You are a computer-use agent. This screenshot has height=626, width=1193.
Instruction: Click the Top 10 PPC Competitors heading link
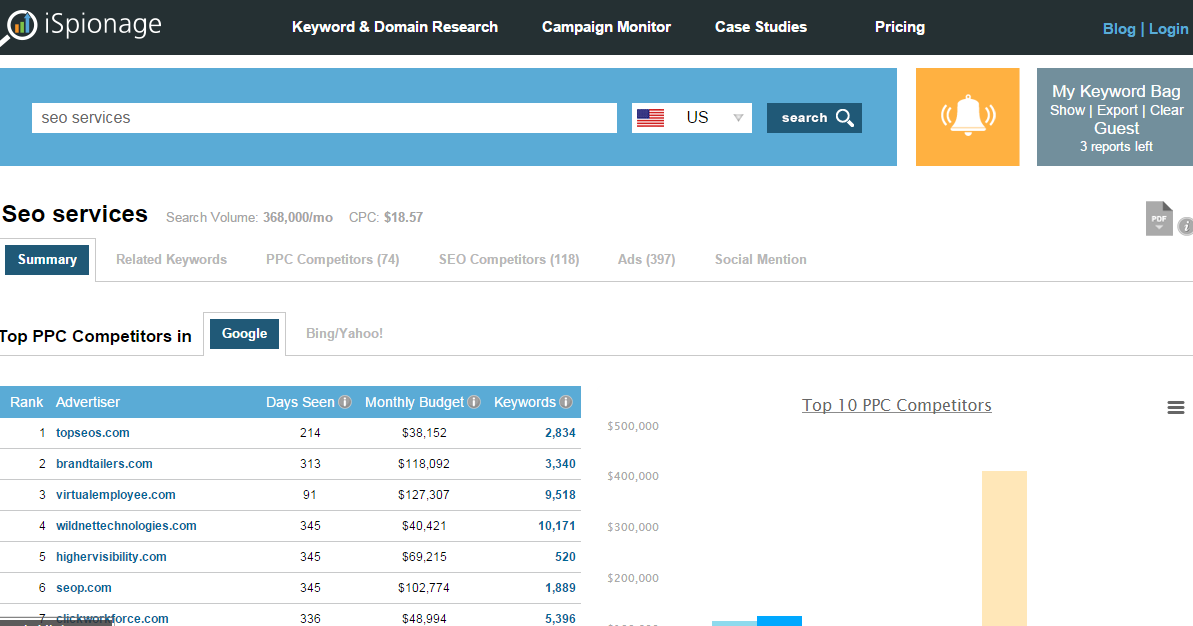pyautogui.click(x=896, y=405)
